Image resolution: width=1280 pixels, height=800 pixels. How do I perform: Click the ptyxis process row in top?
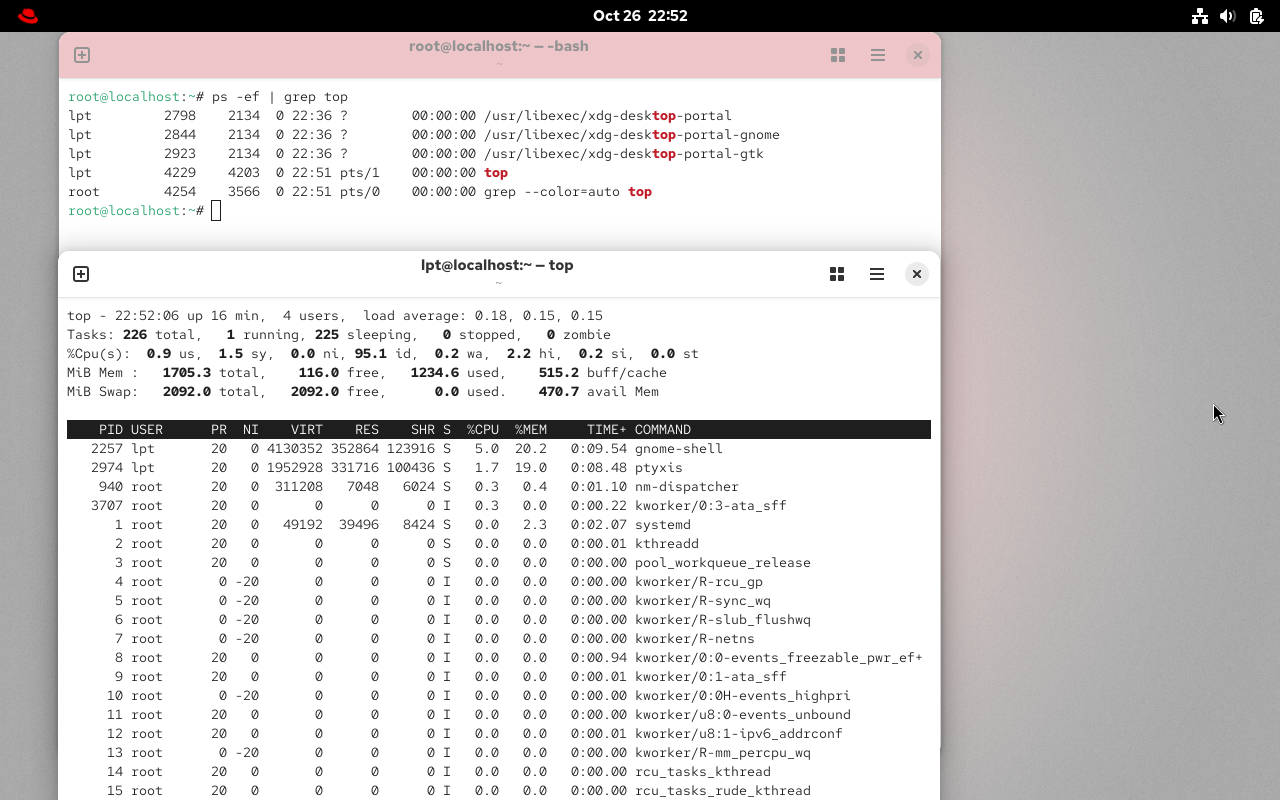tap(498, 468)
